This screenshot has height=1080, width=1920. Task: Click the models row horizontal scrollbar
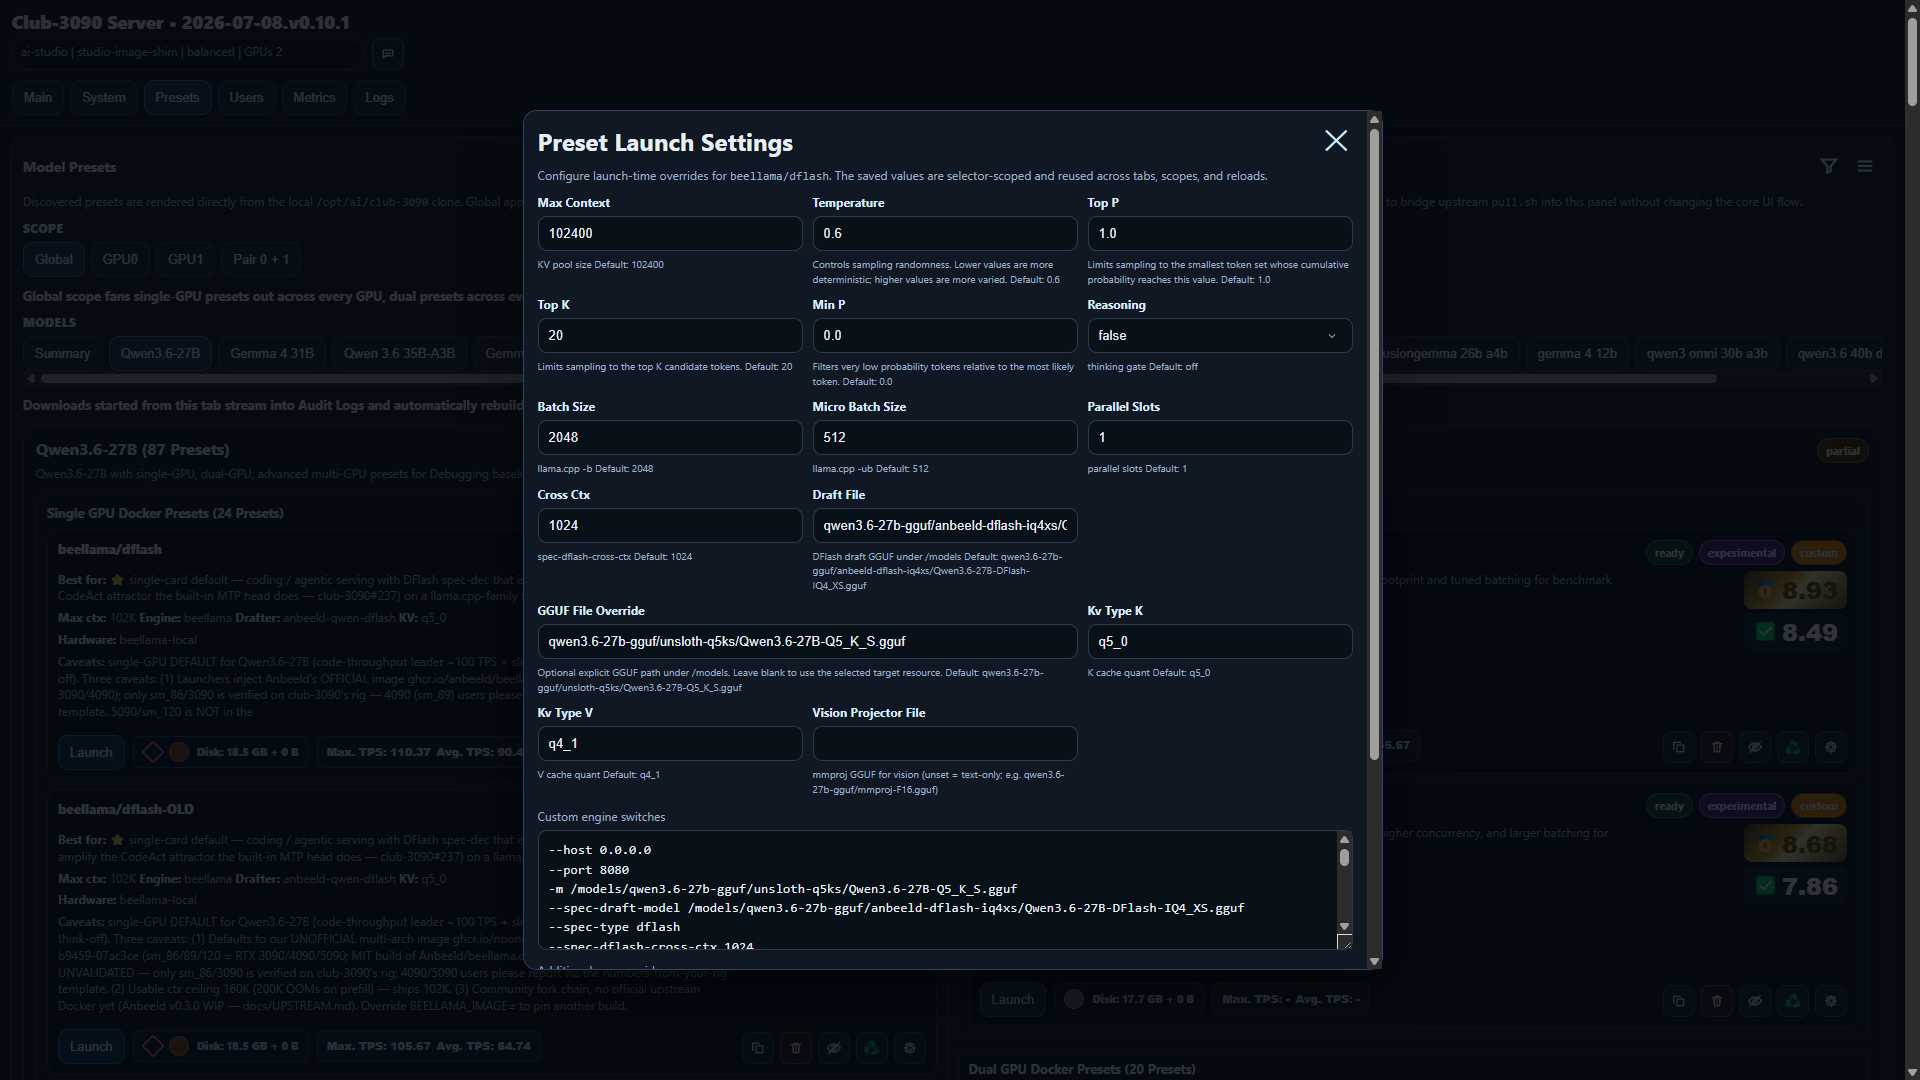(x=878, y=379)
